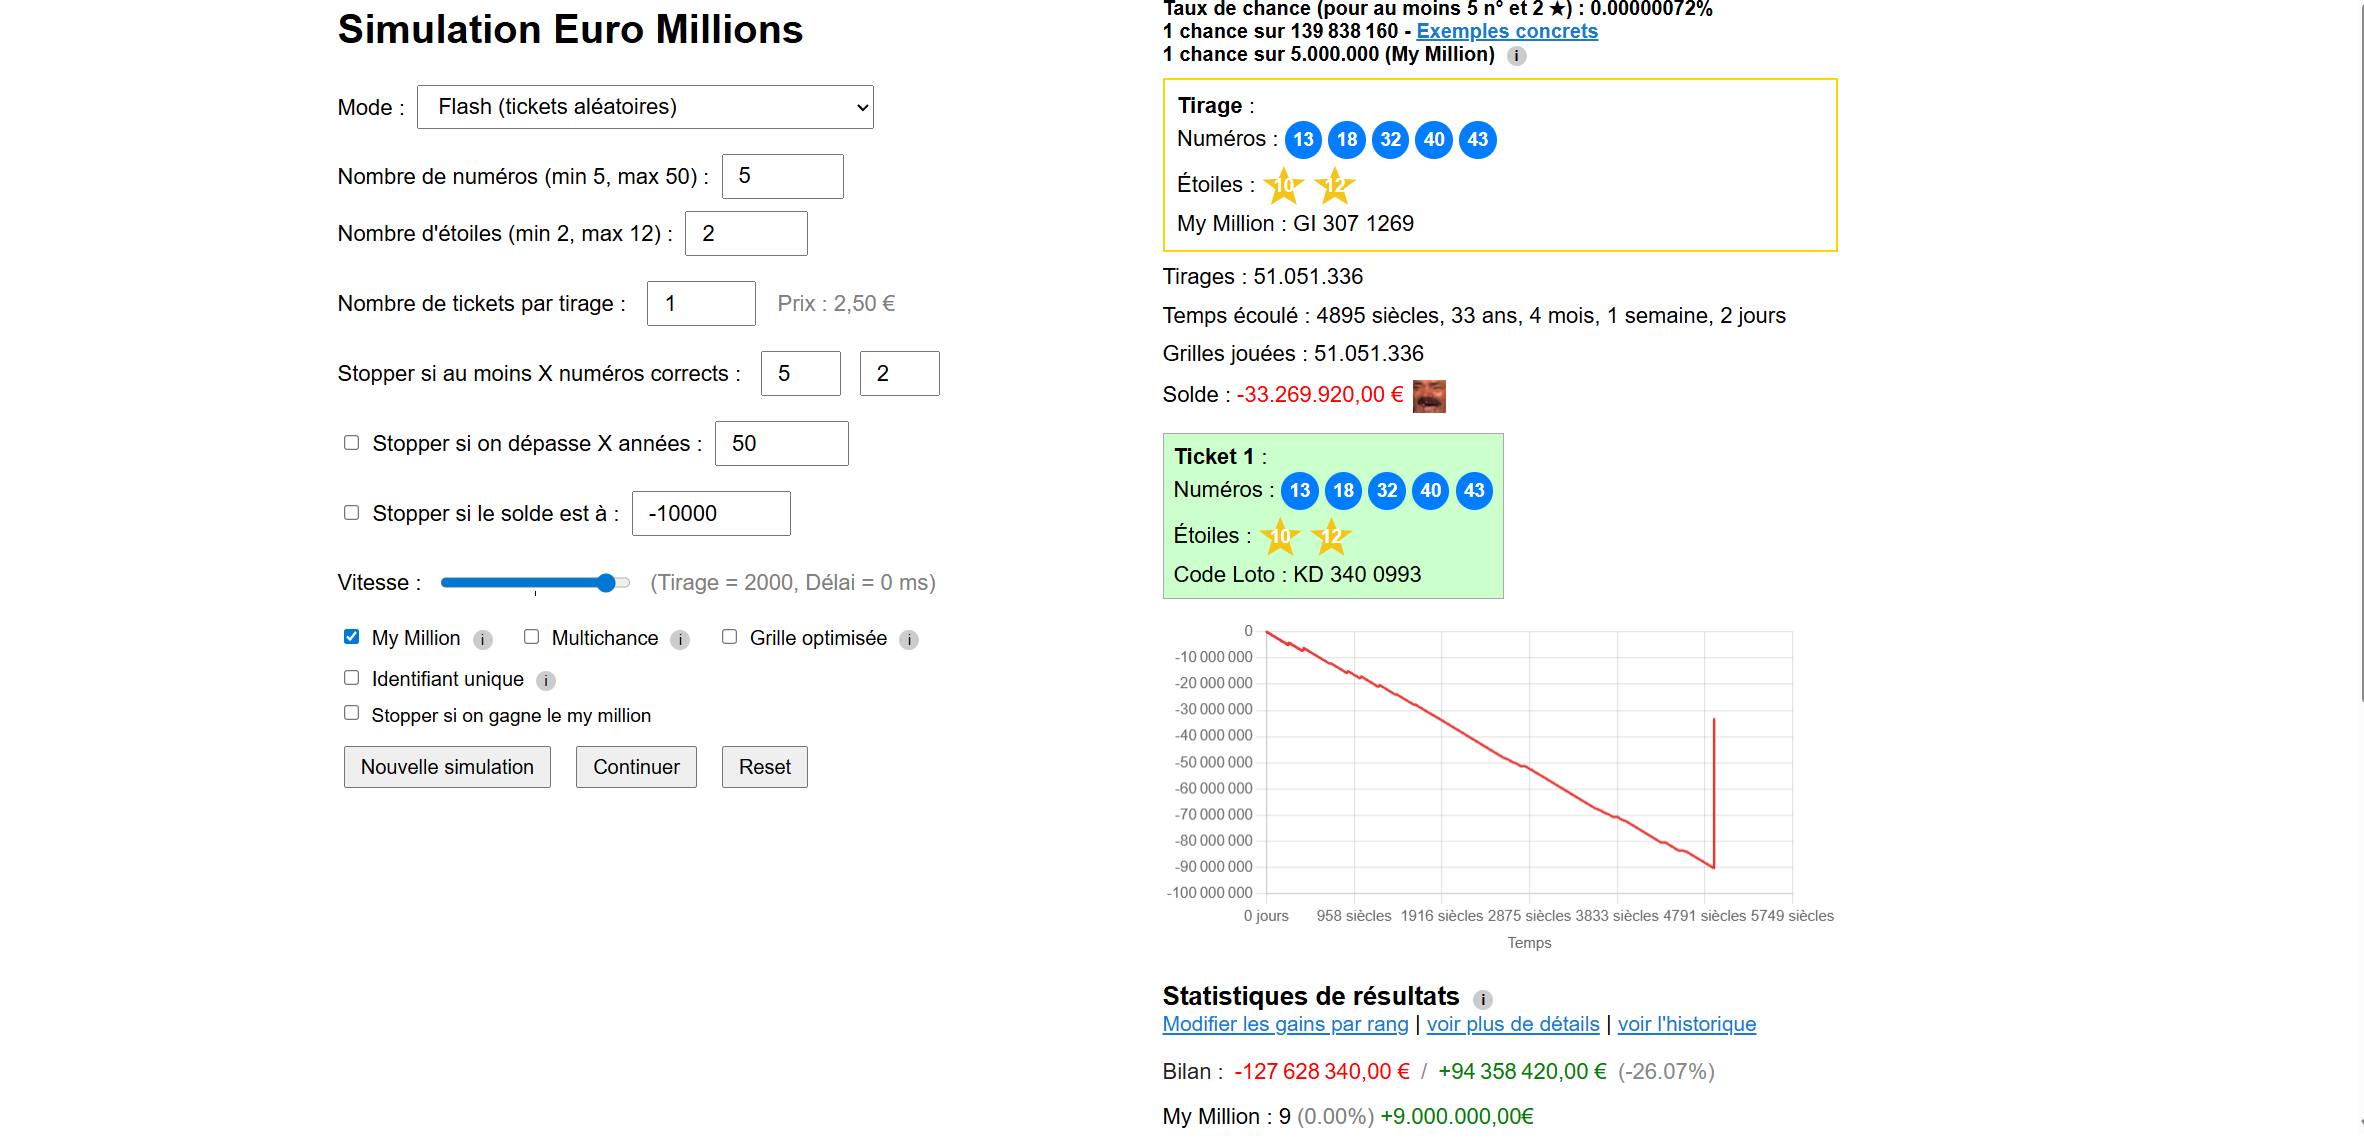Enable the Multichance checkbox
Screen dimensions: 2364x1141
[x=531, y=637]
